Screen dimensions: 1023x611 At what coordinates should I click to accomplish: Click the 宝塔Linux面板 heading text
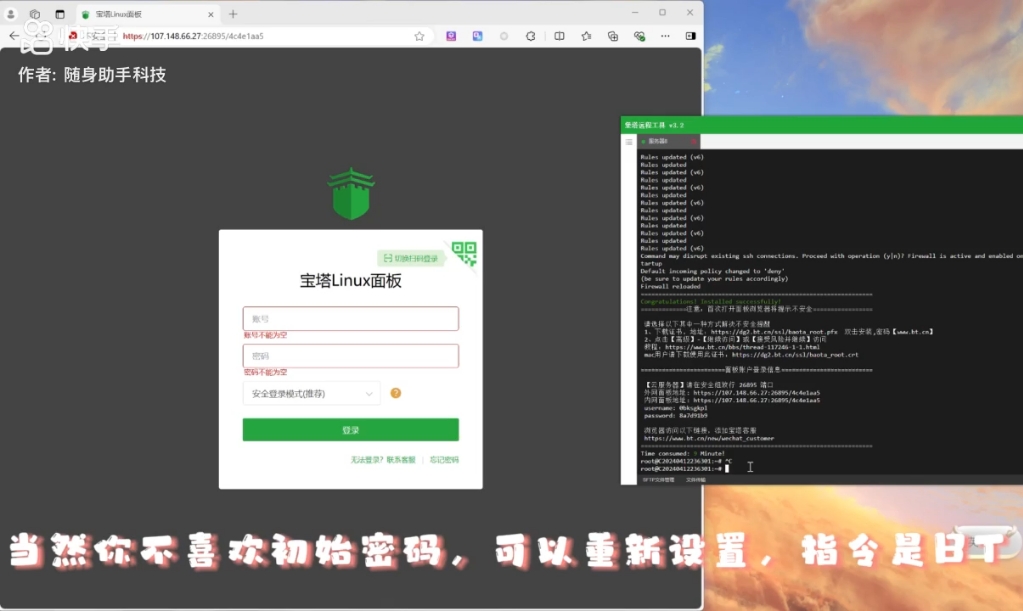[350, 280]
